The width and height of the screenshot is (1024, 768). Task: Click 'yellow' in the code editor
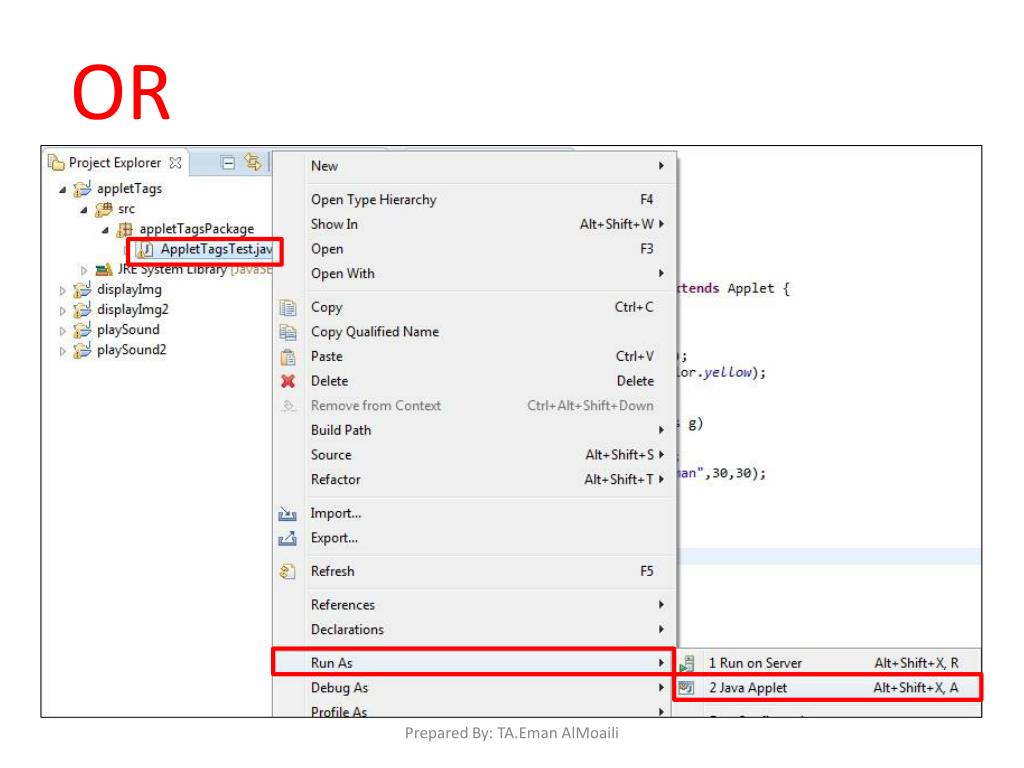[728, 373]
